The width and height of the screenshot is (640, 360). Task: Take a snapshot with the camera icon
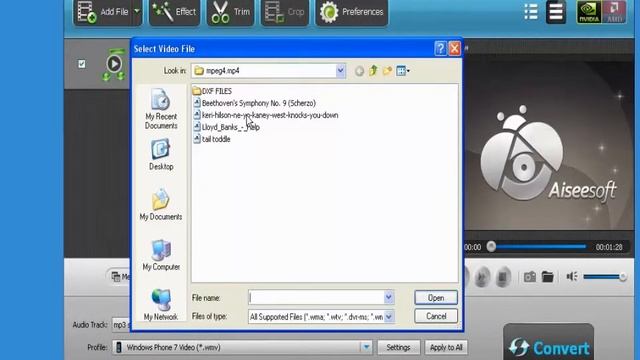pos(530,277)
